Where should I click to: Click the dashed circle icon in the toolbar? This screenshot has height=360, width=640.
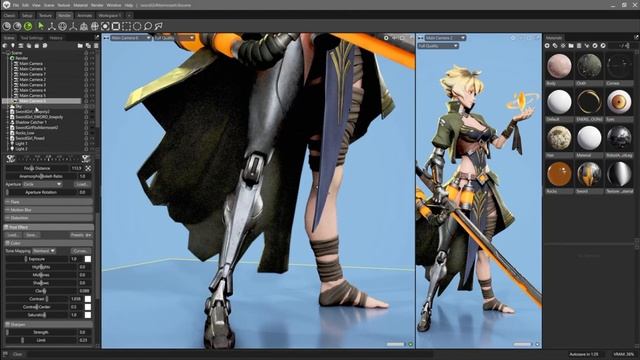(137, 26)
